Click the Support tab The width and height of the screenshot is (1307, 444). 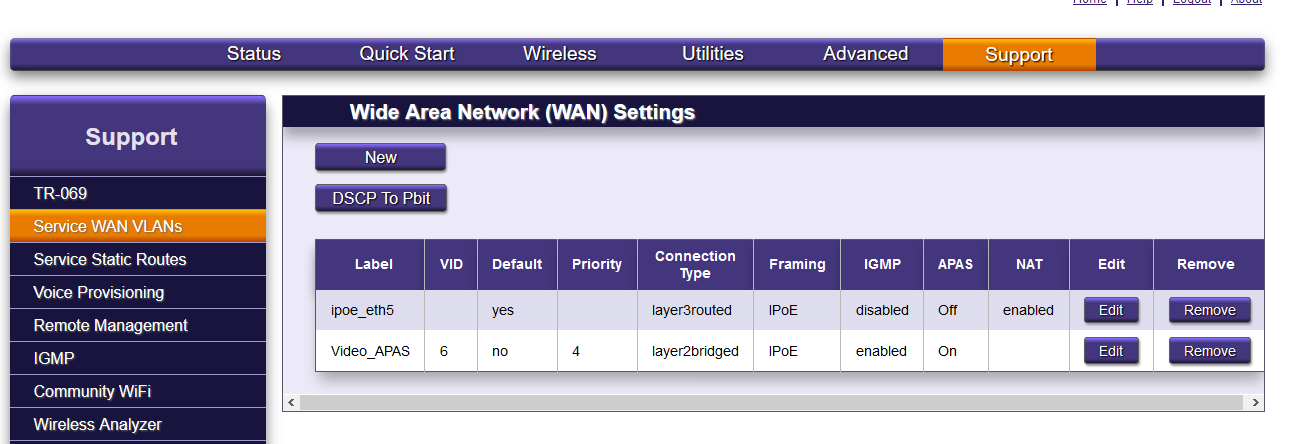point(1018,55)
